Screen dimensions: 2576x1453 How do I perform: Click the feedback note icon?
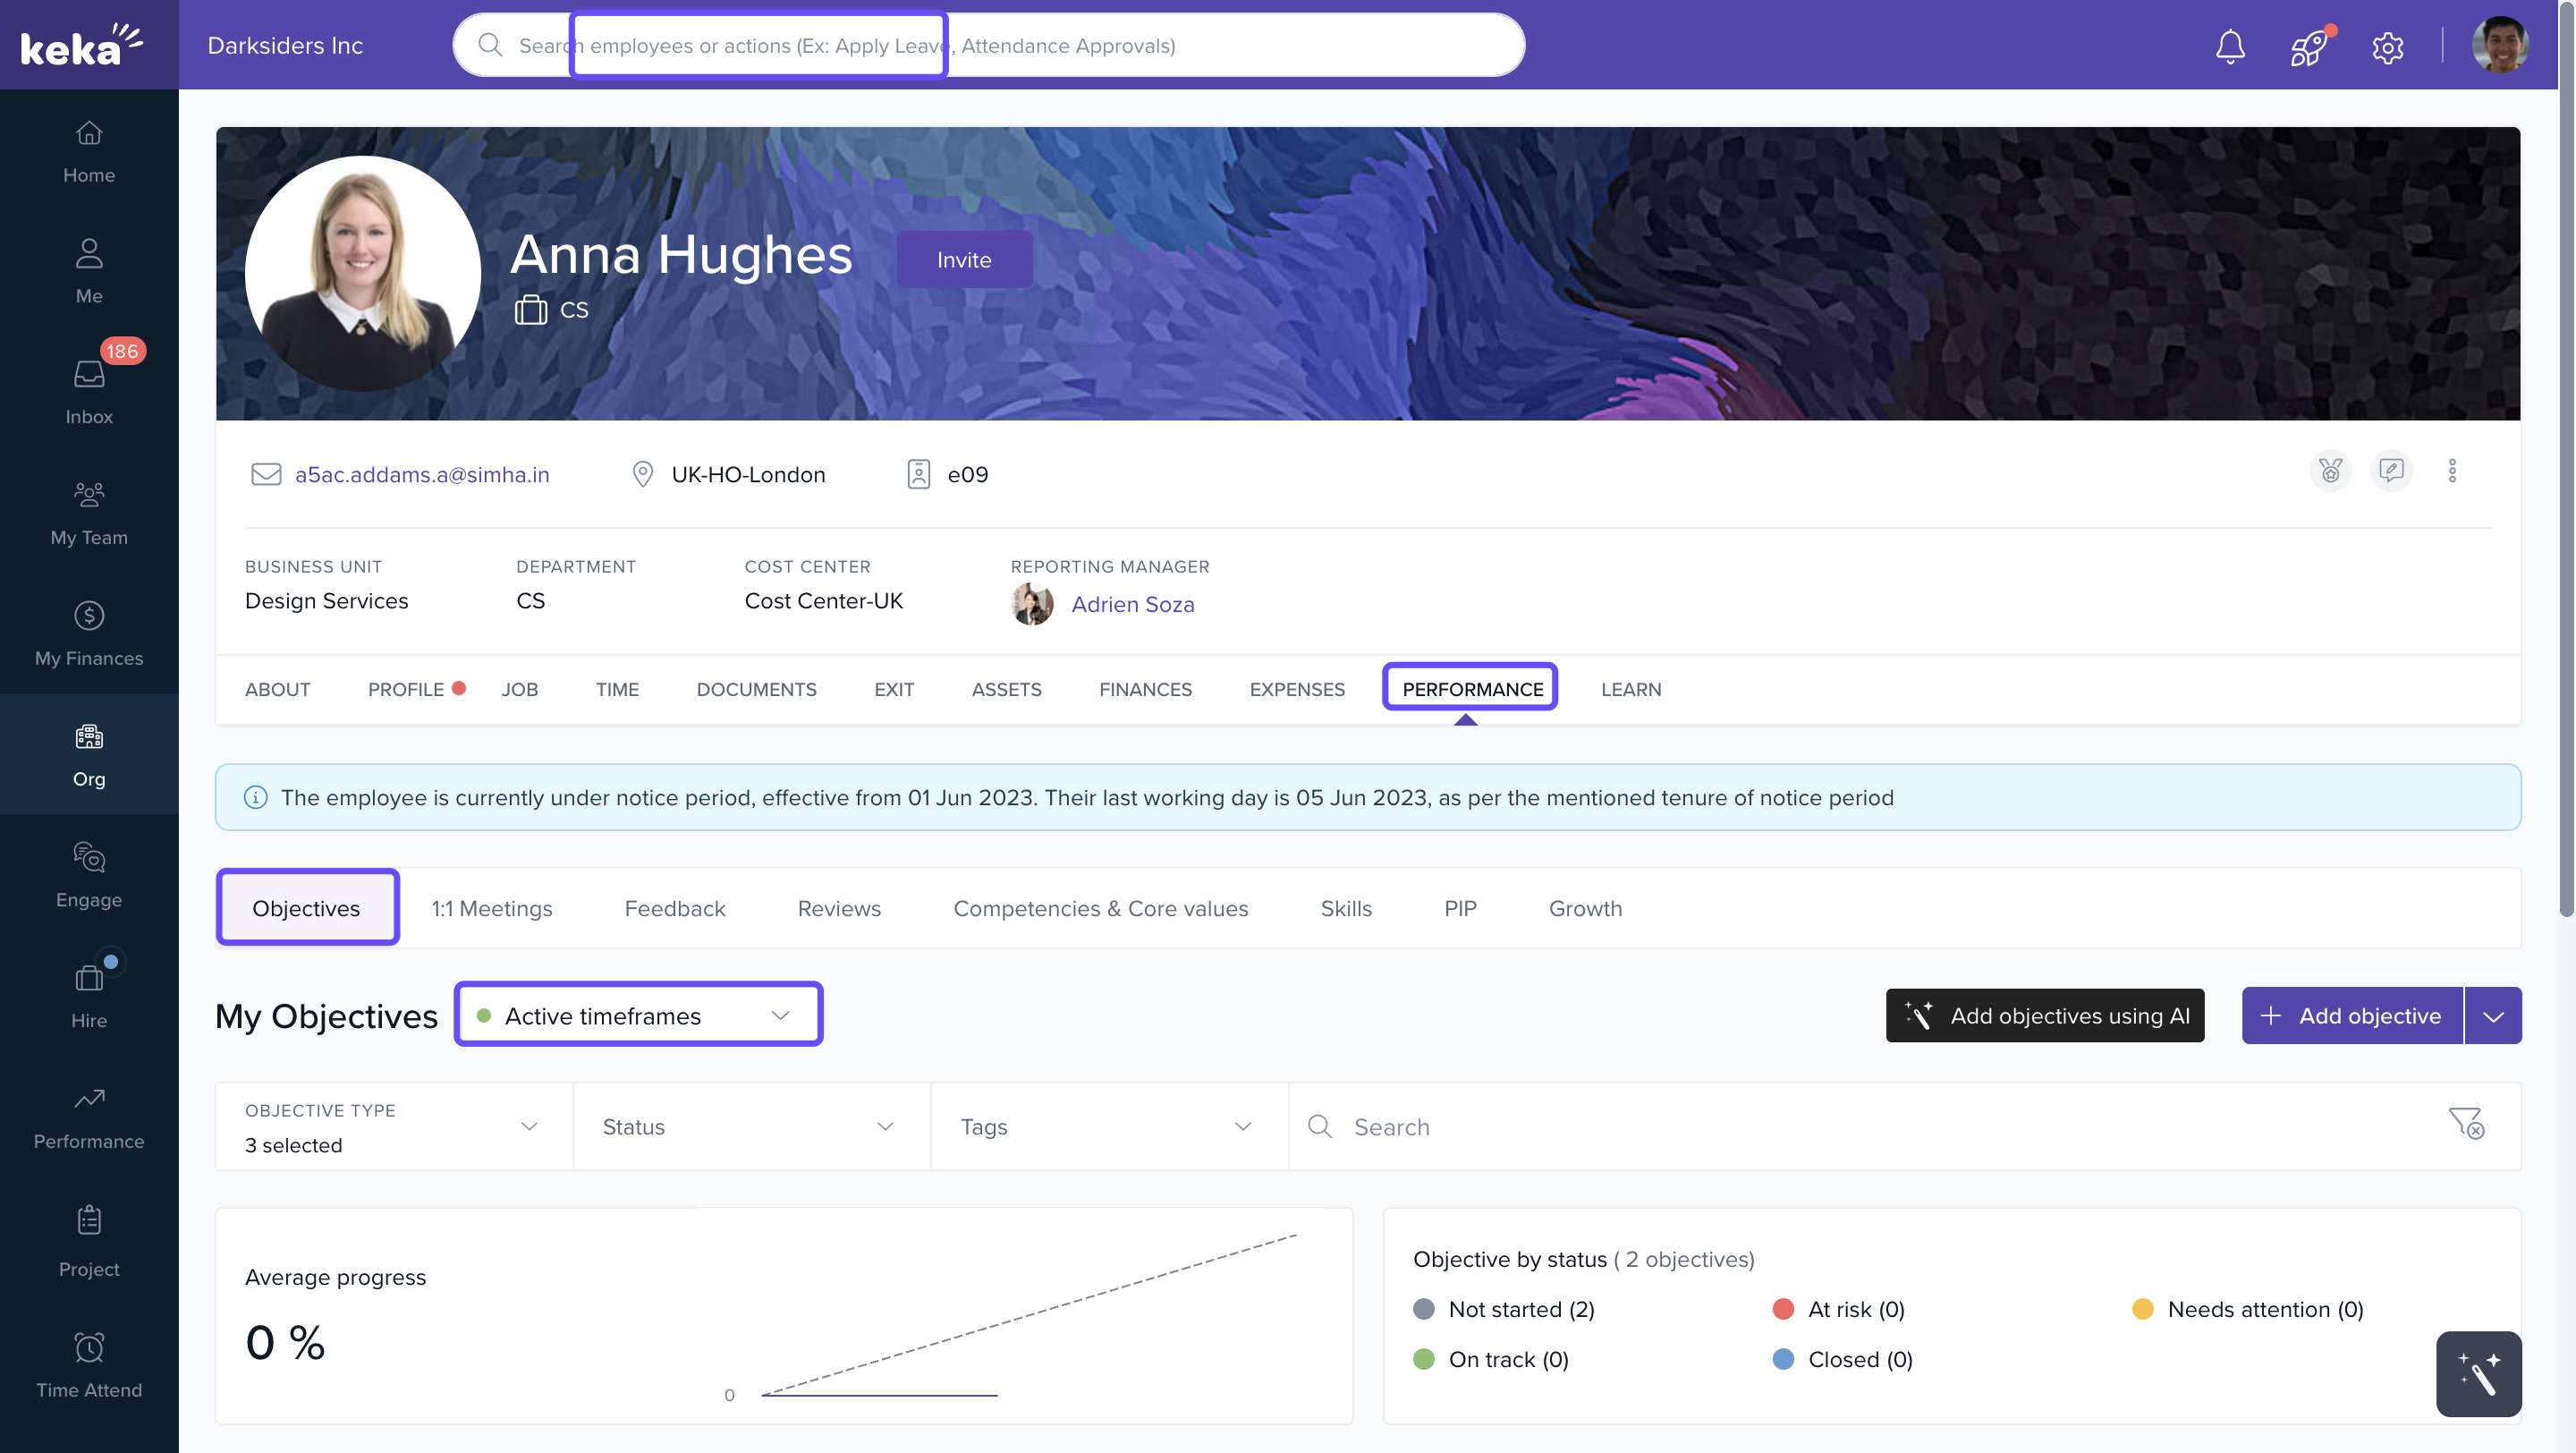2391,471
